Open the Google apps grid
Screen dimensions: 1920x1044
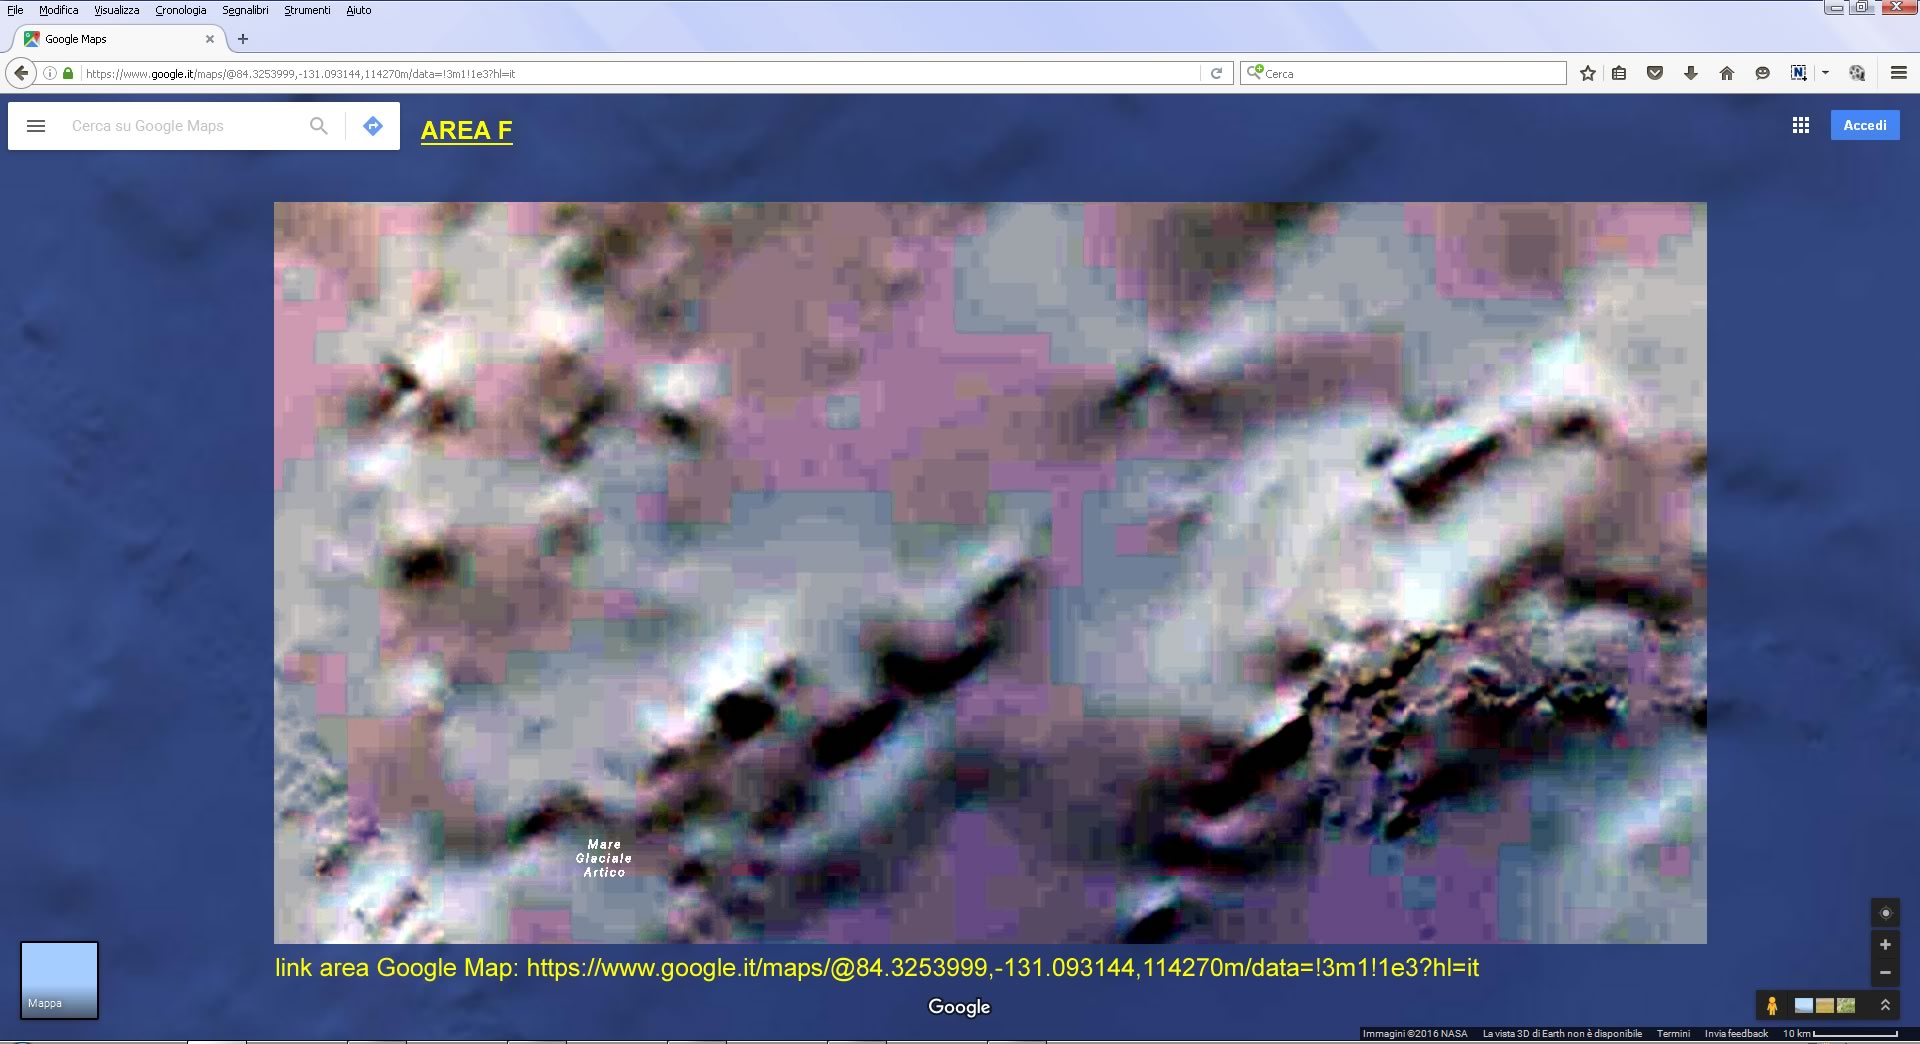1801,125
